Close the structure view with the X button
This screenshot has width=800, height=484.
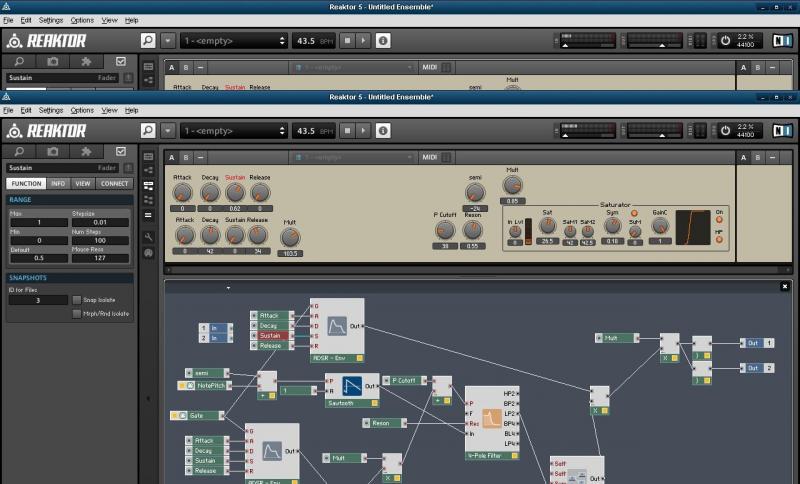[785, 287]
